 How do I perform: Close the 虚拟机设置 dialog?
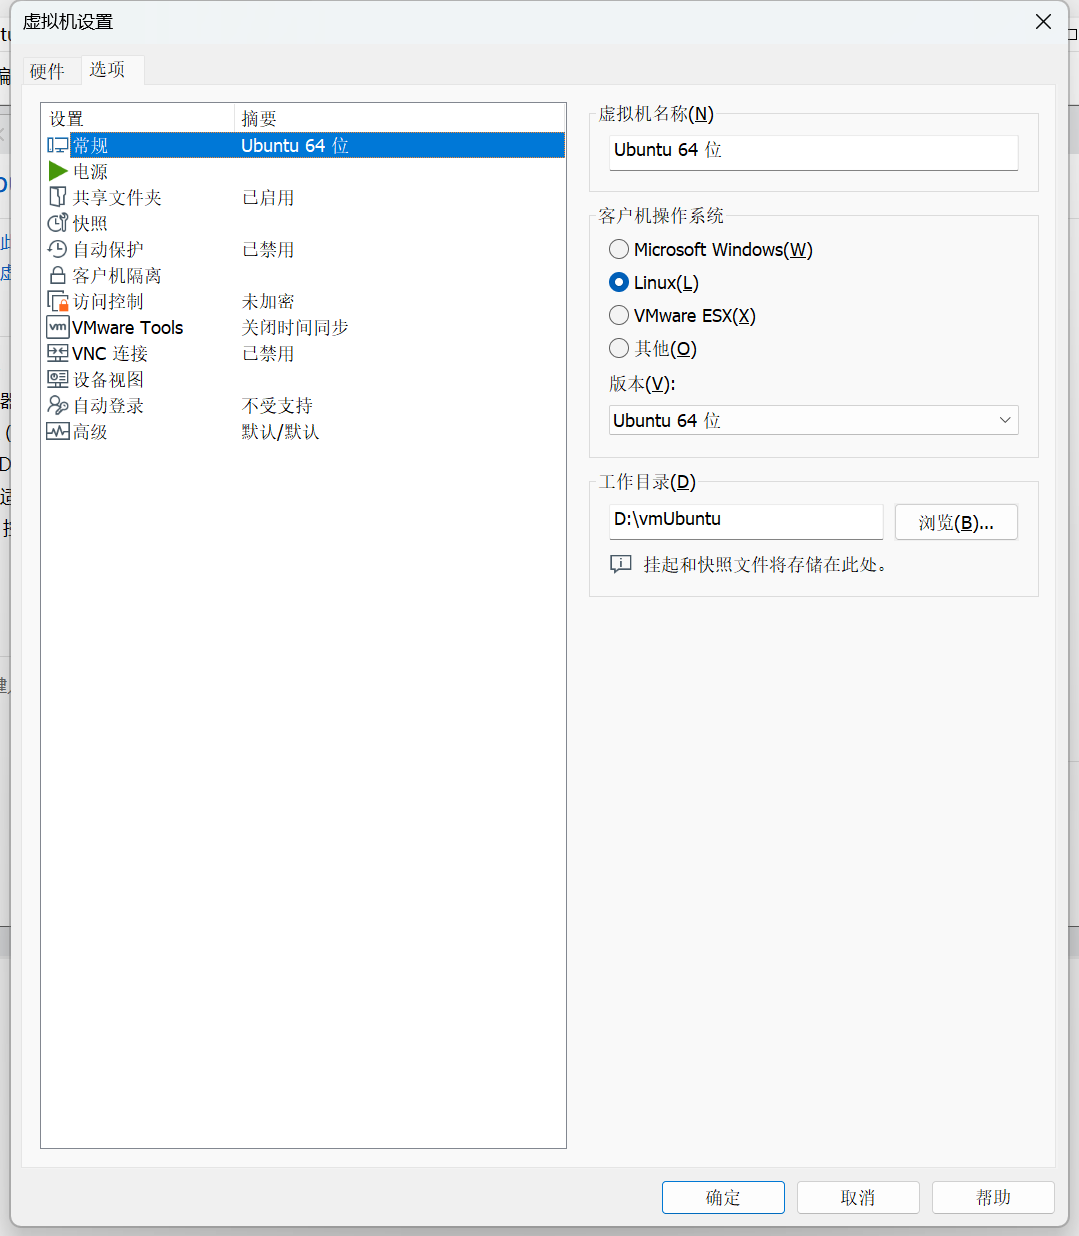(x=1043, y=22)
